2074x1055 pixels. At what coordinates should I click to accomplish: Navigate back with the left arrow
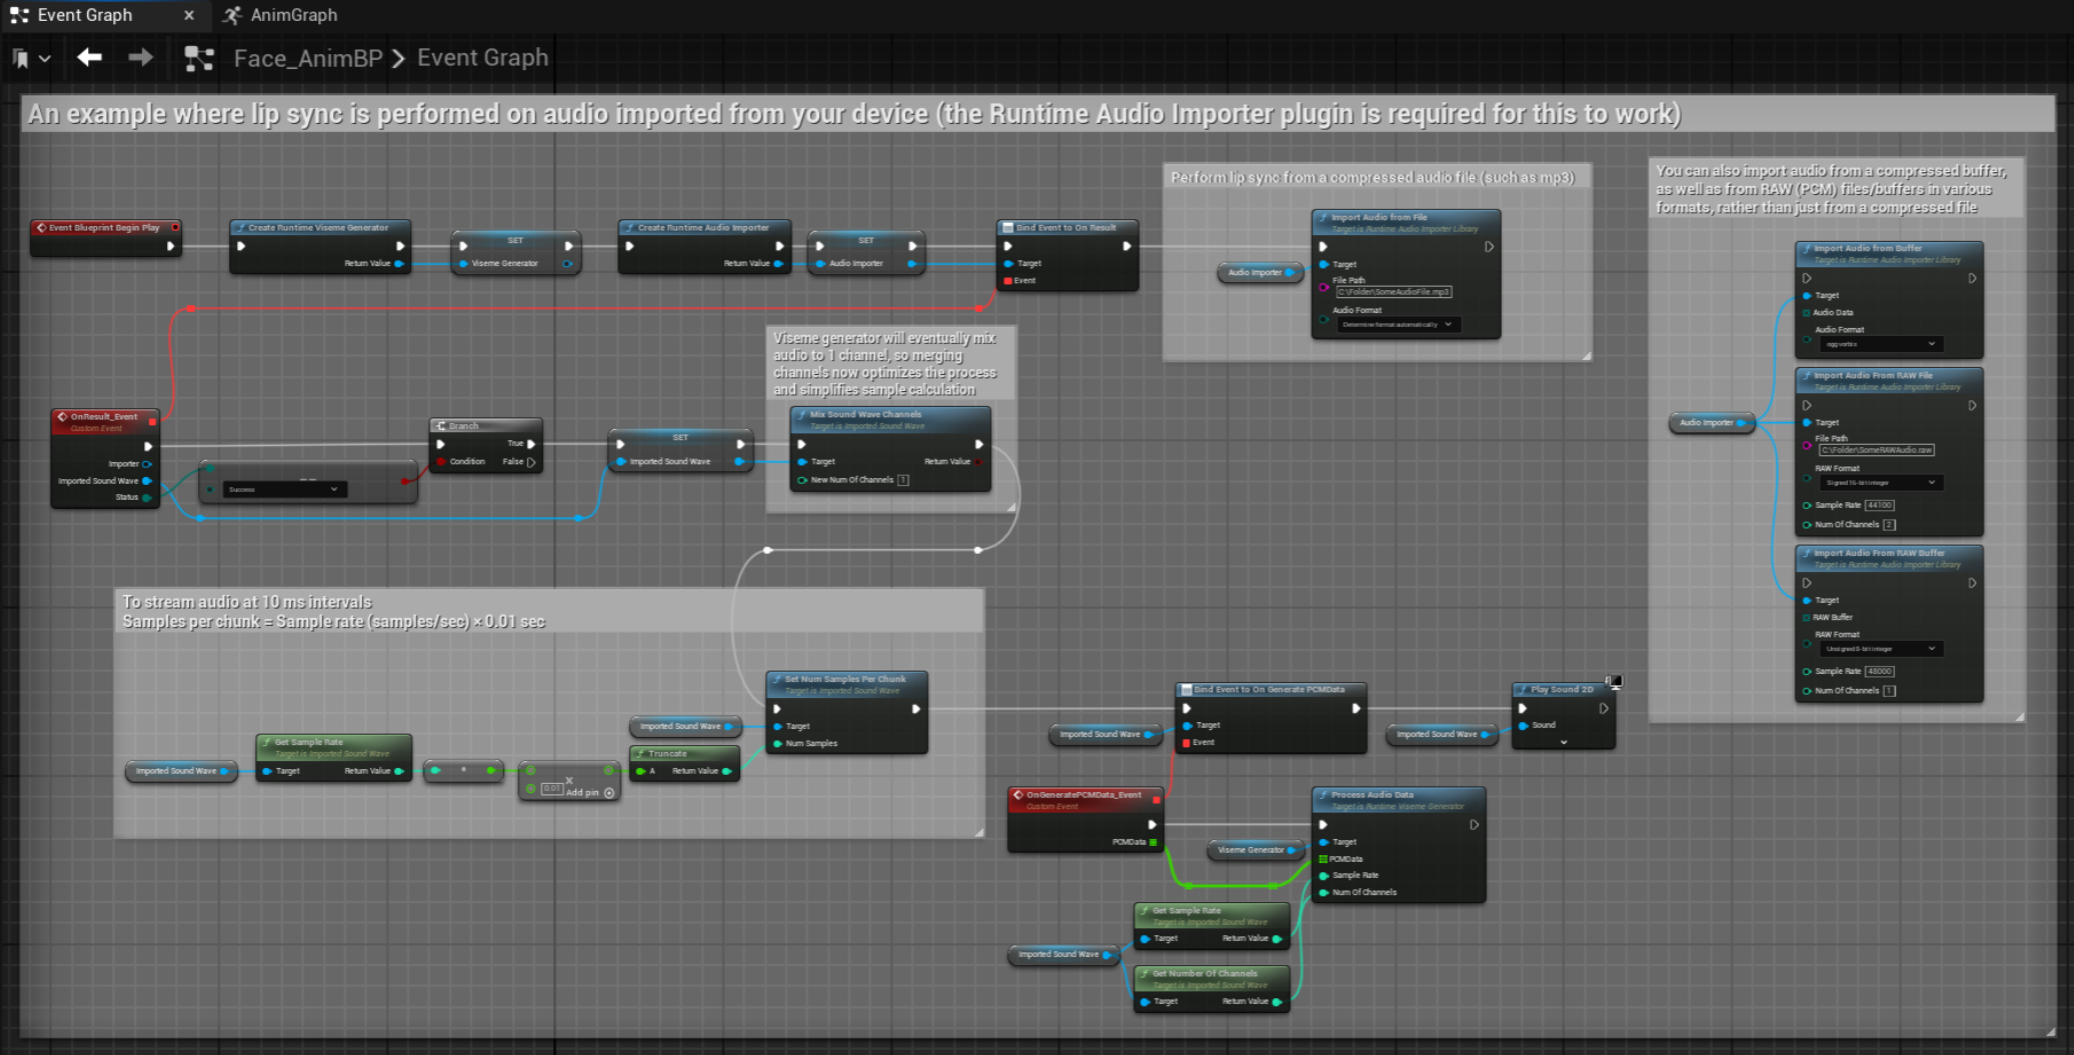pos(90,57)
